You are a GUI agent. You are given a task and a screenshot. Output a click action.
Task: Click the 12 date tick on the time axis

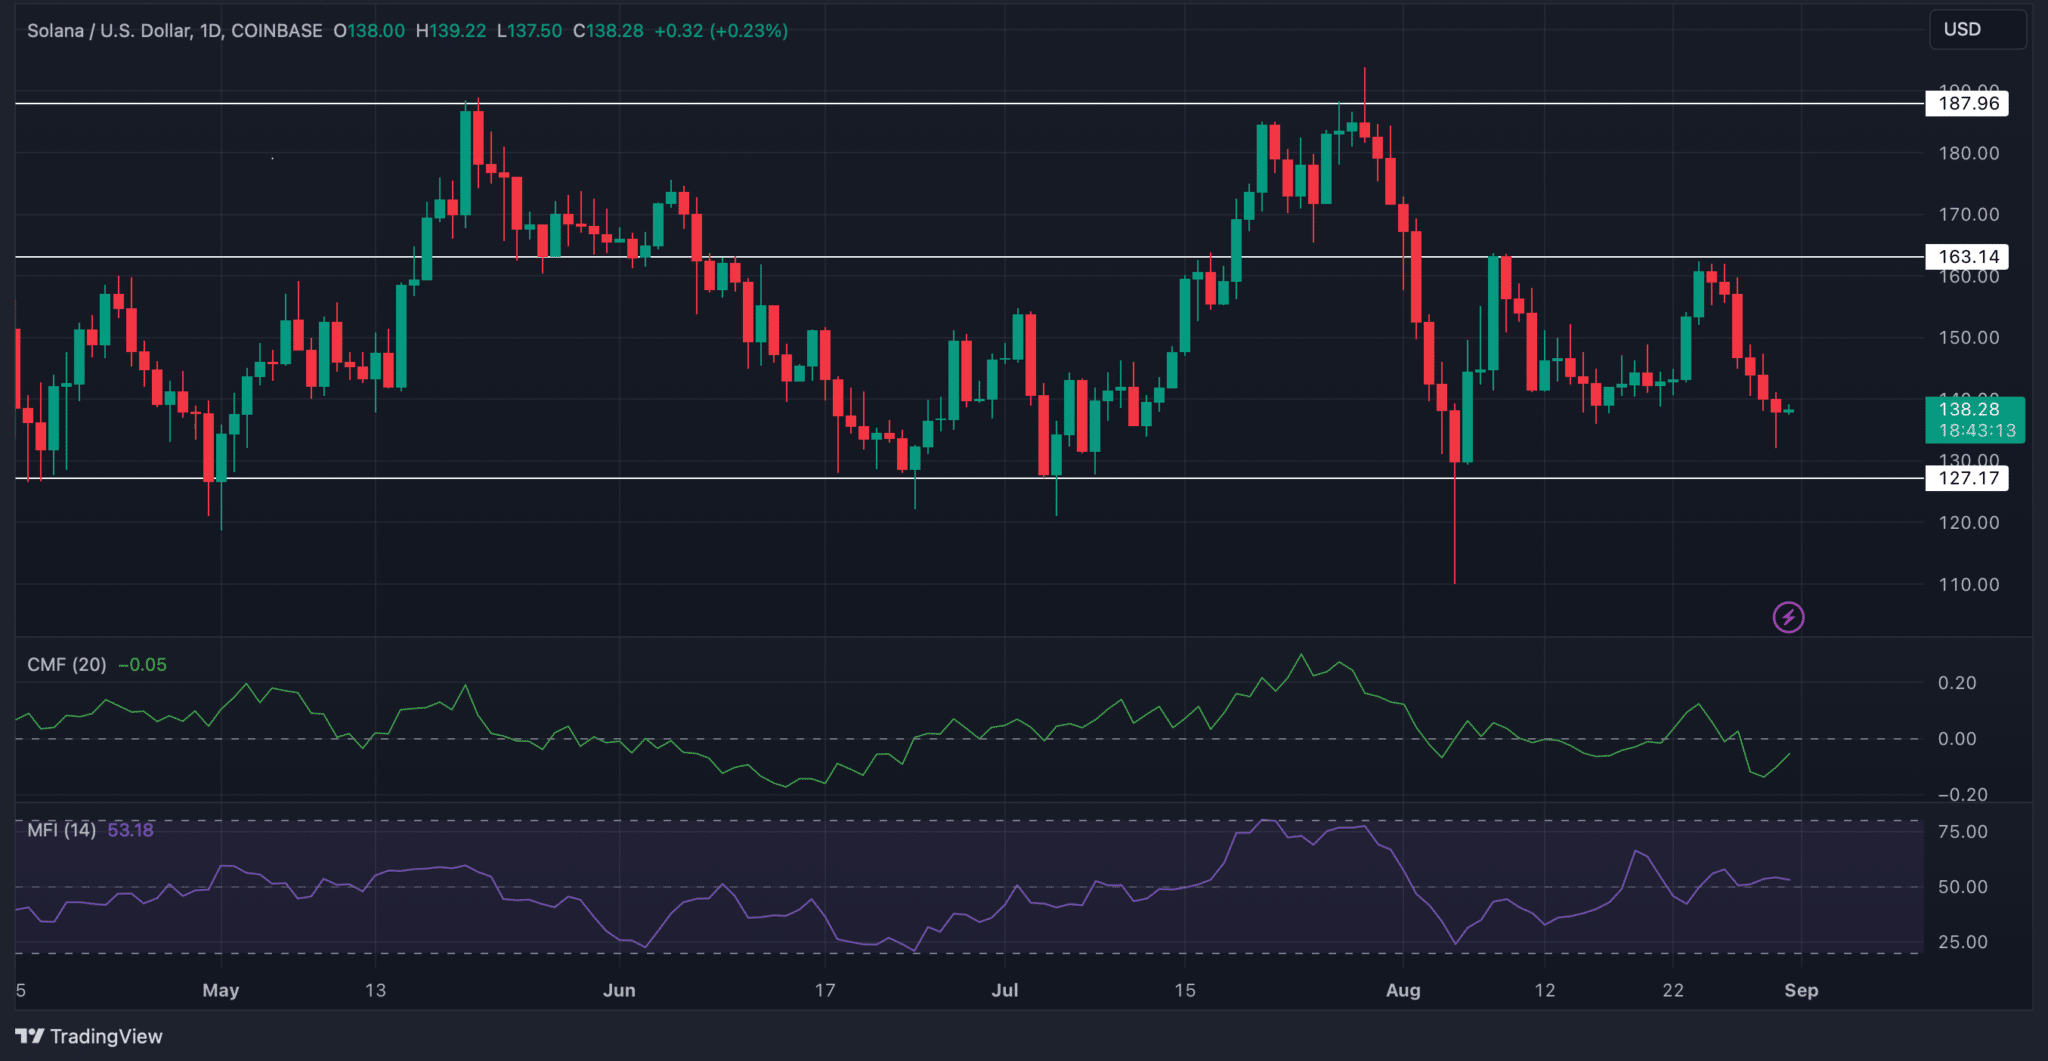click(x=1544, y=990)
